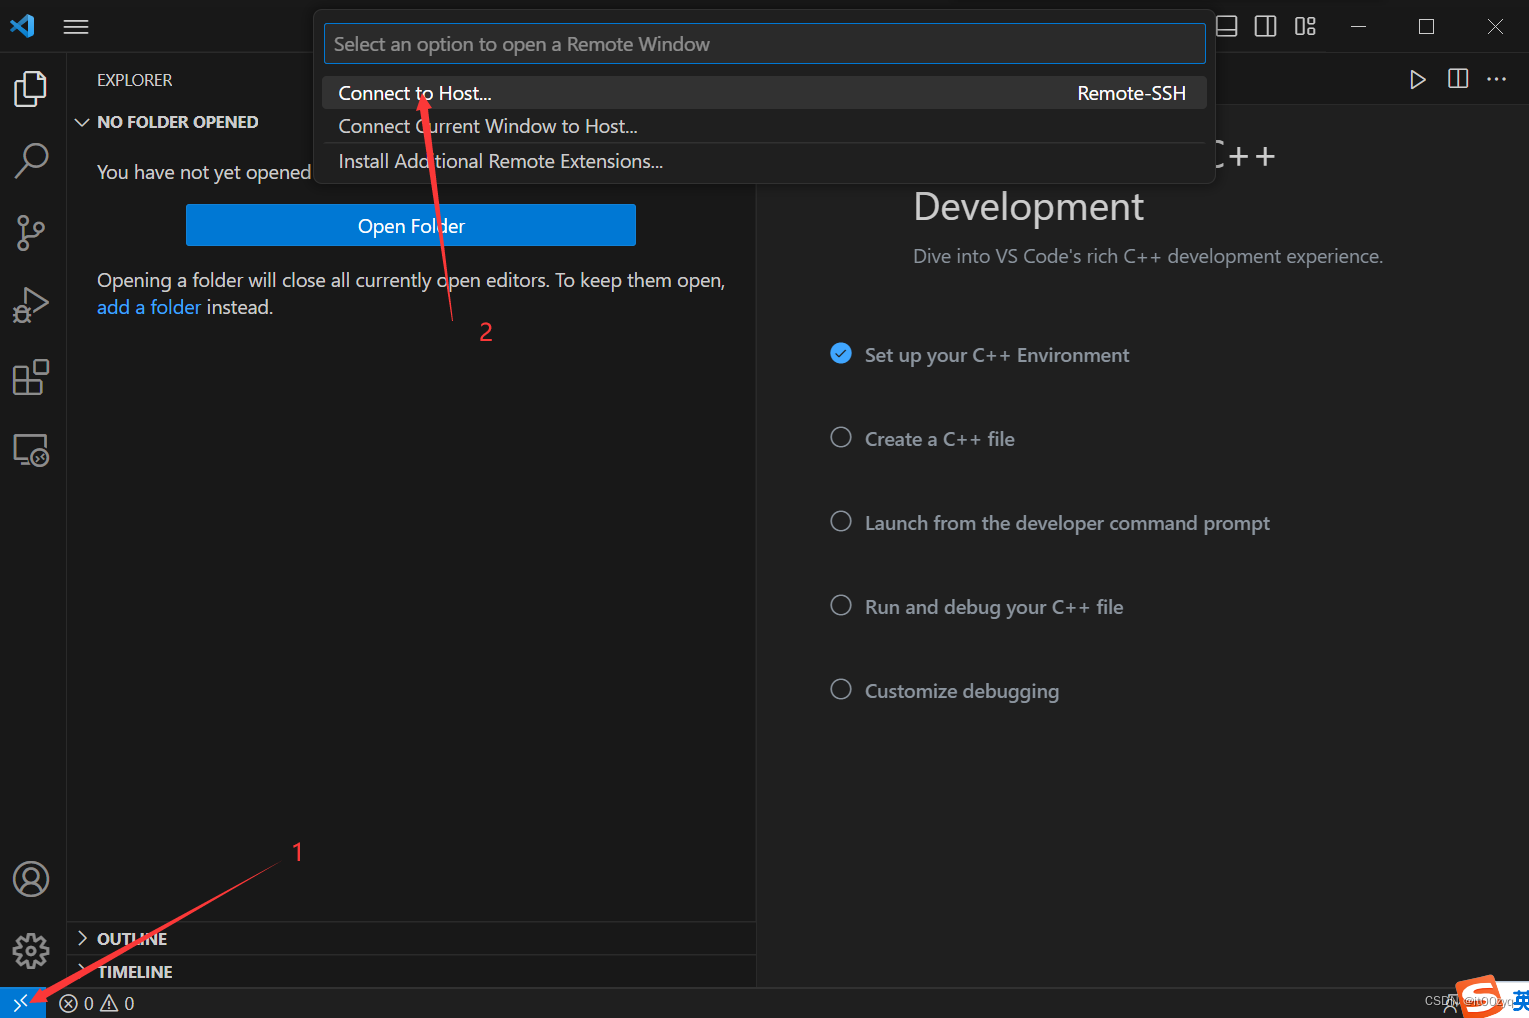Open the Explorer view in activity bar

(x=31, y=89)
